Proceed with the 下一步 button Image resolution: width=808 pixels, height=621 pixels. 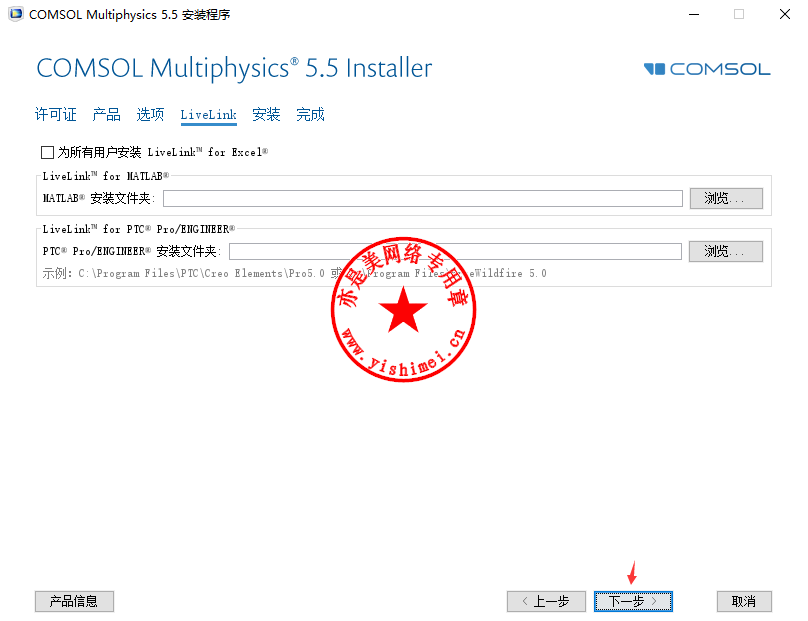click(x=633, y=601)
